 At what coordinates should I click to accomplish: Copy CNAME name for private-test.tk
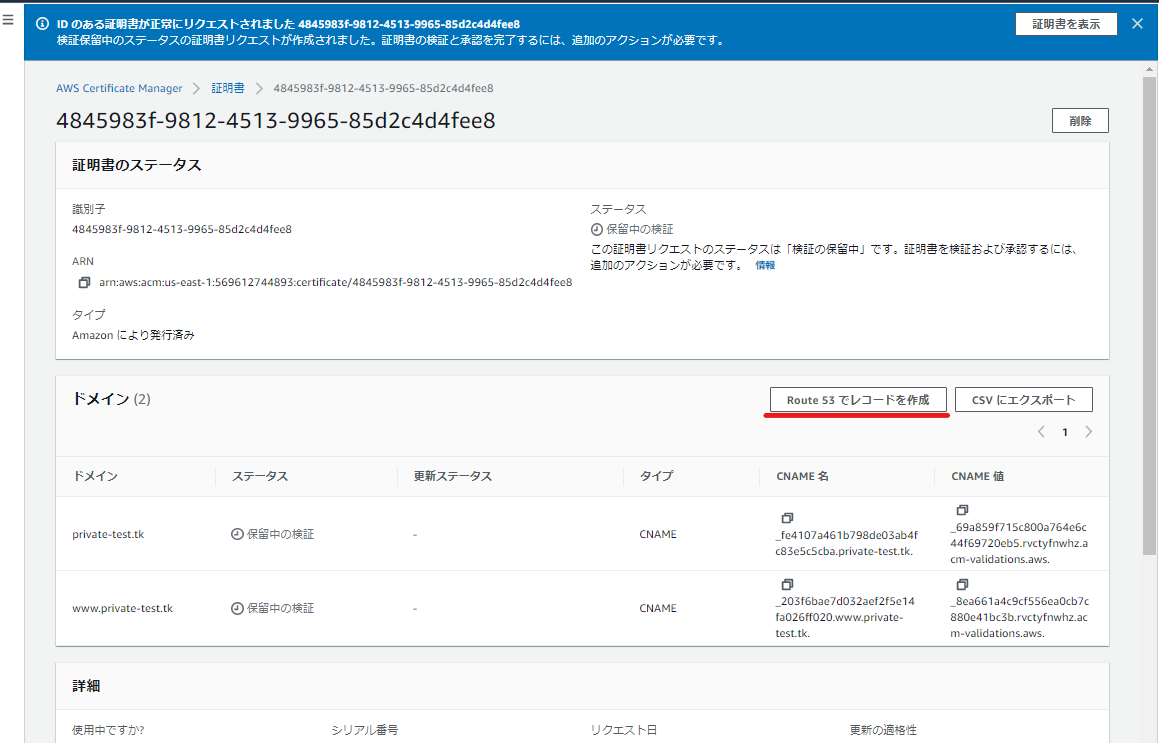point(787,518)
